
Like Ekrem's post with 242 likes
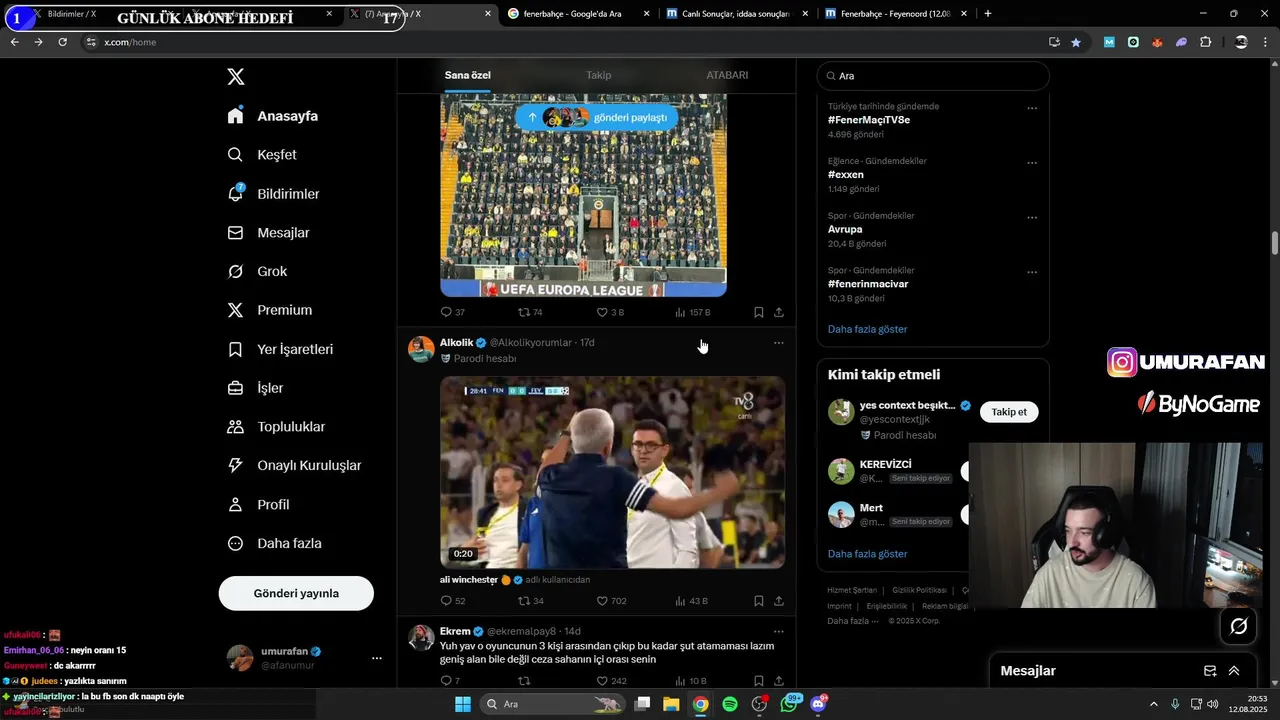tap(611, 681)
